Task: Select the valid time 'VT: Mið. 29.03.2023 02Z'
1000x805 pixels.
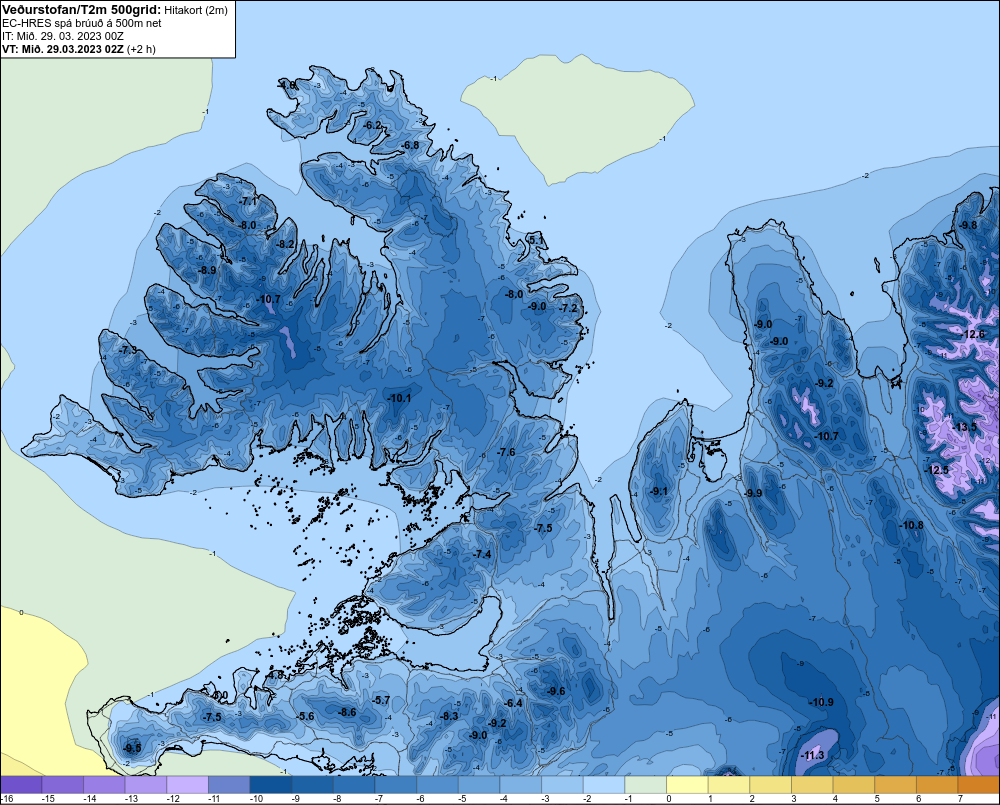Action: pyautogui.click(x=62, y=49)
